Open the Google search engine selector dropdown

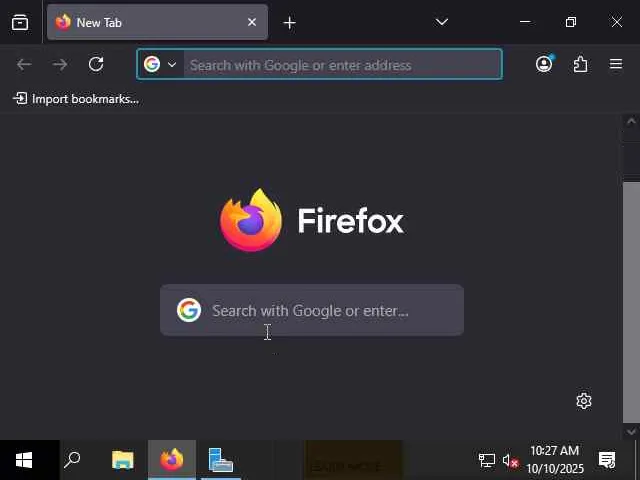coord(160,64)
